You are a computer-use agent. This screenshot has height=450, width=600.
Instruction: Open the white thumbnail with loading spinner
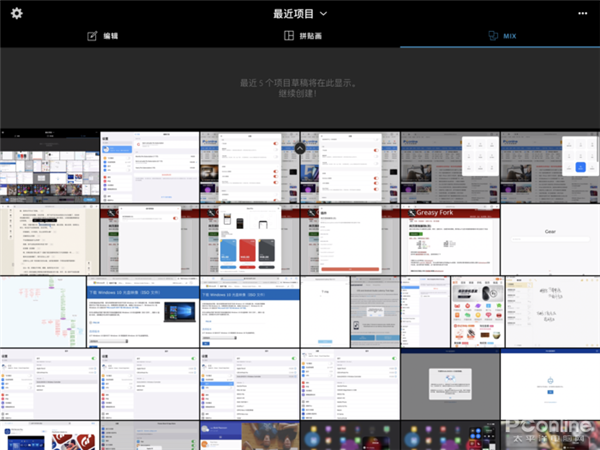[x=550, y=383]
